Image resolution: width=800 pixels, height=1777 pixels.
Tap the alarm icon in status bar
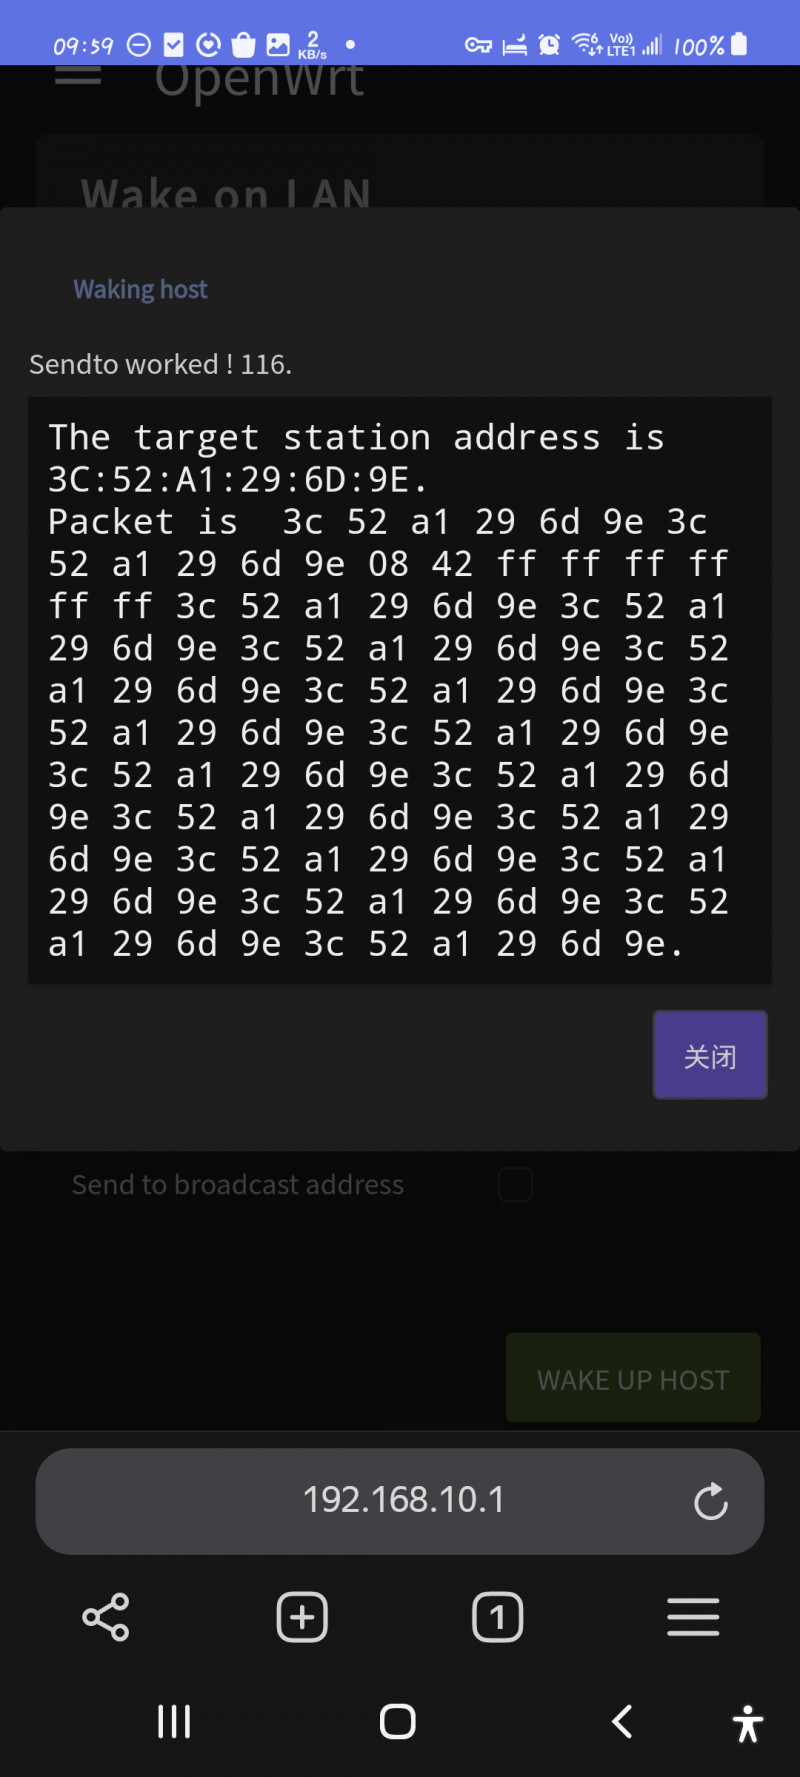(549, 45)
